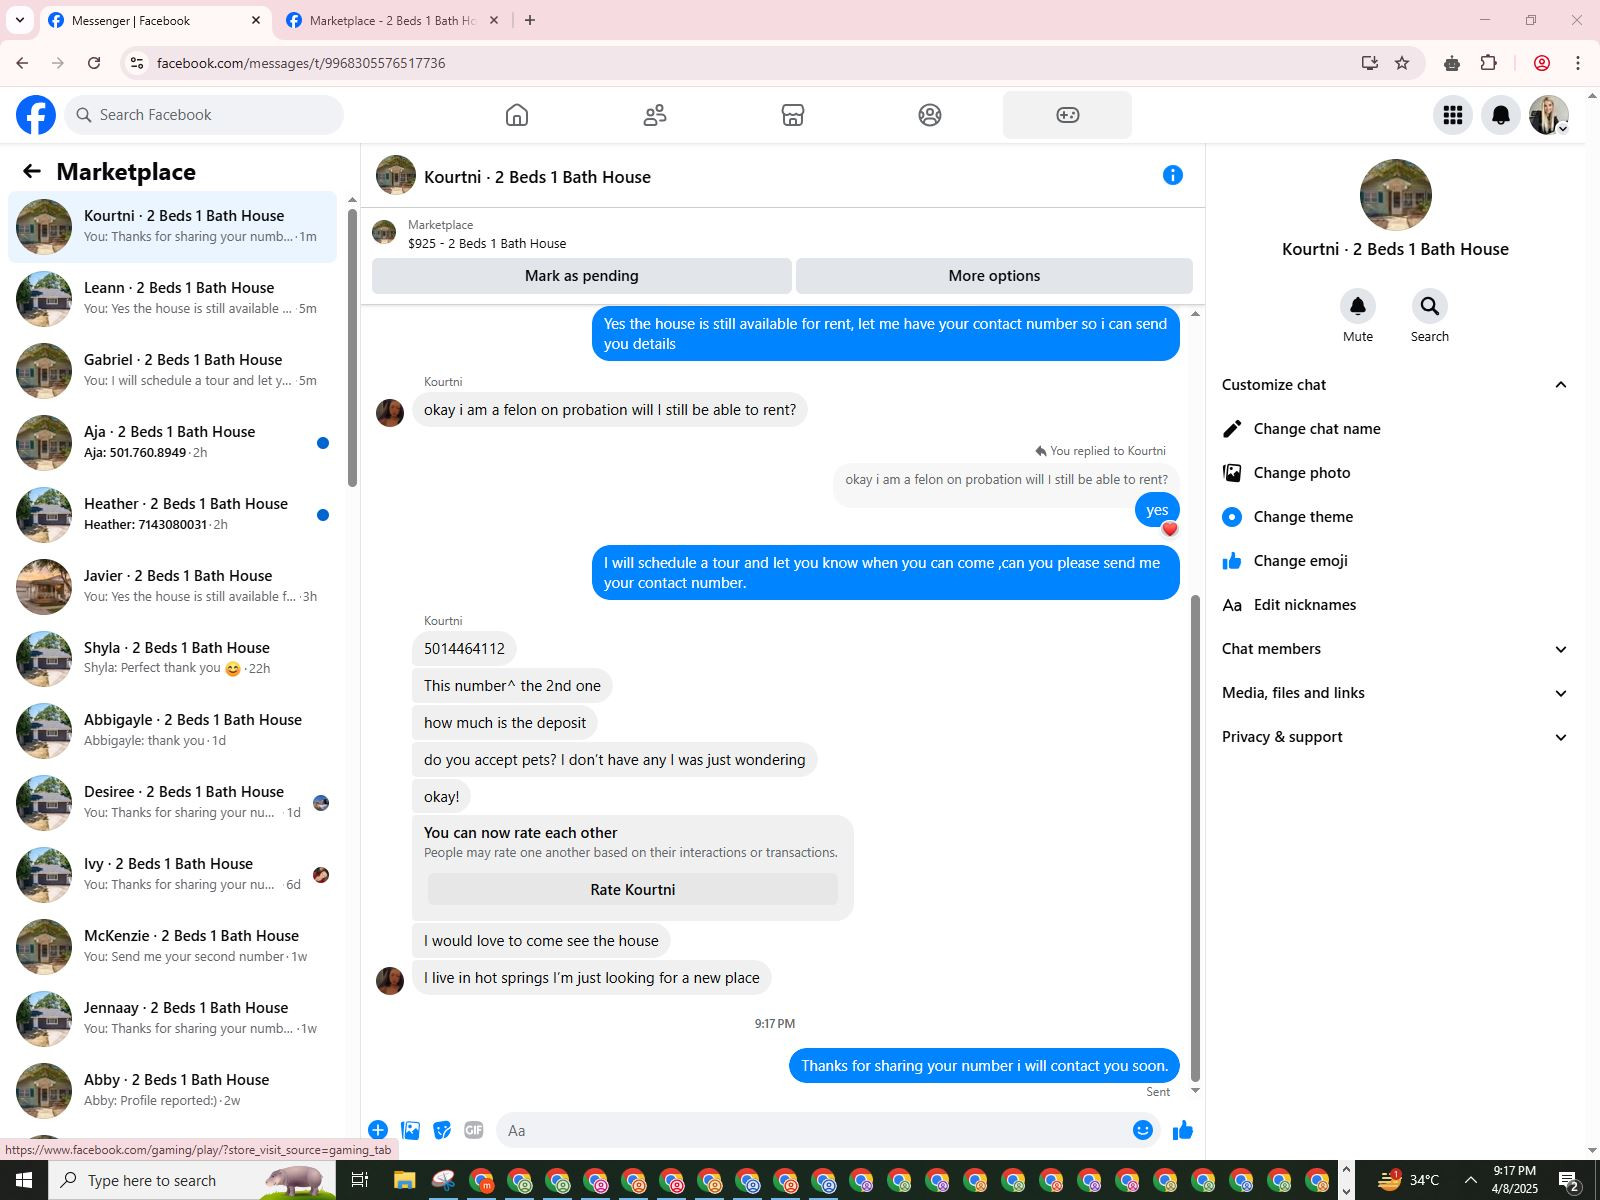Open Aja's unread conversation
Screen dimensions: 1600x1200
coord(172,442)
